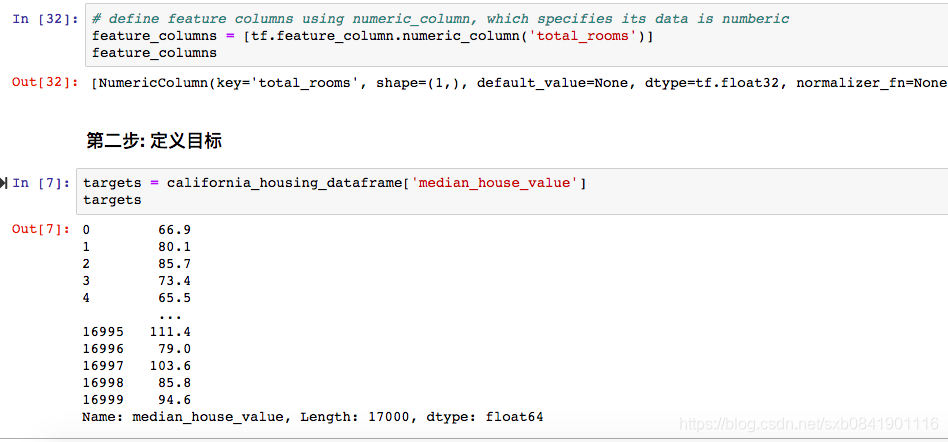Click the Name: median_house_value summary line
This screenshot has width=948, height=442.
pos(313,417)
